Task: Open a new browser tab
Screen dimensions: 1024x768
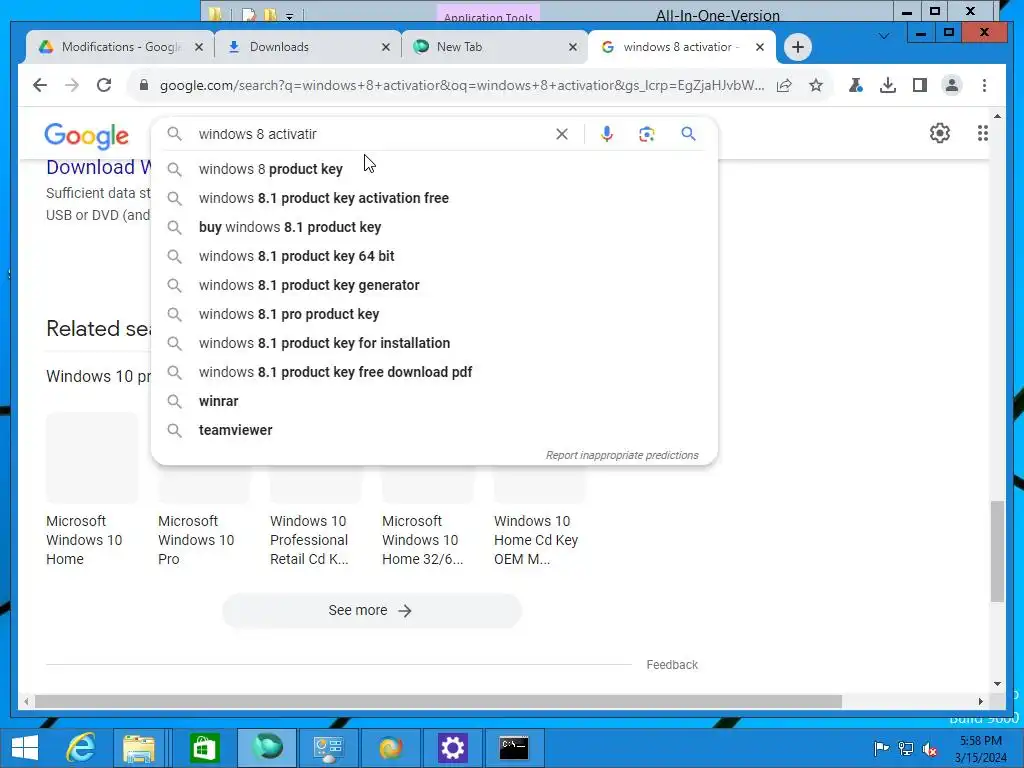Action: (x=797, y=47)
